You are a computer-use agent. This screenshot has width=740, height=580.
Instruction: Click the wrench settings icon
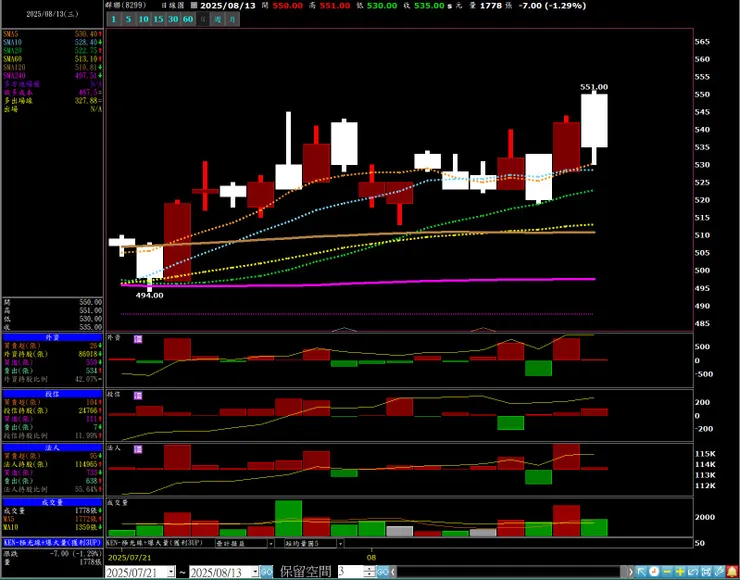coord(720,572)
